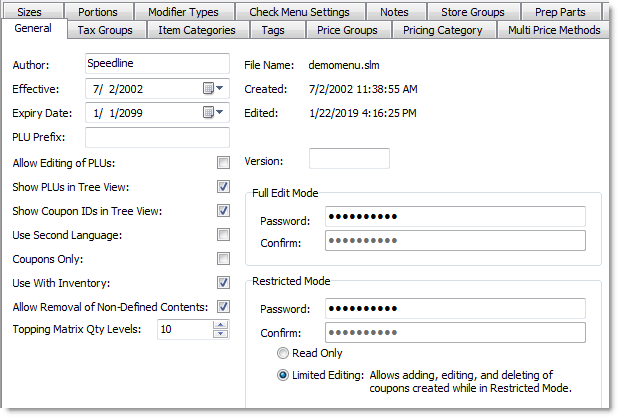
Task: Go to the Pricing Category tab
Action: pyautogui.click(x=445, y=30)
